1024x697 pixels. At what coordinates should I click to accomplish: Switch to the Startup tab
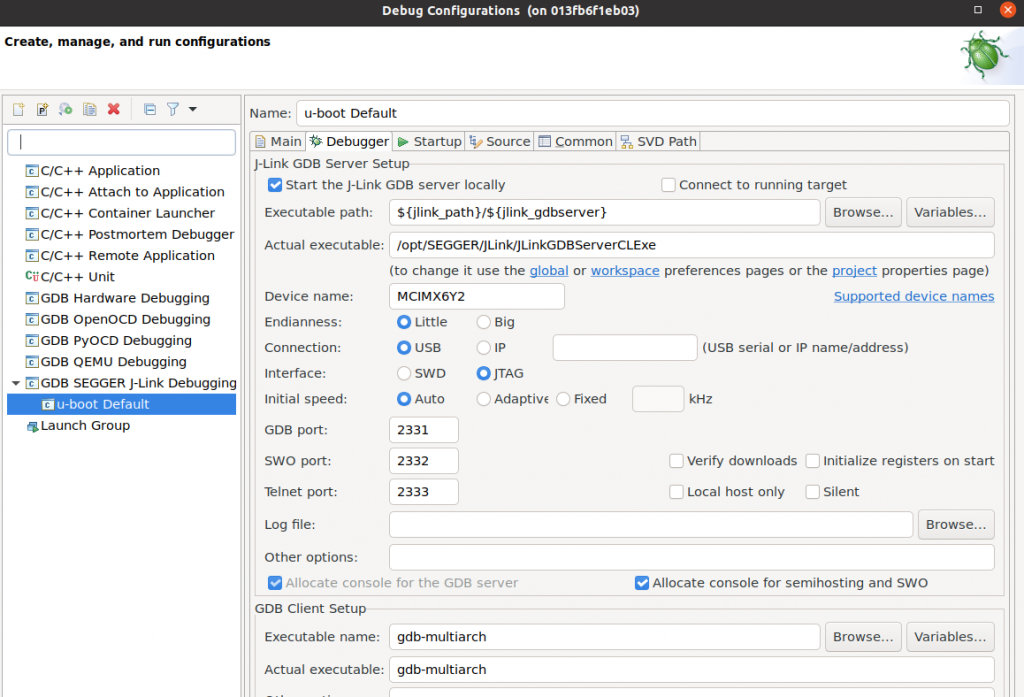tap(428, 141)
